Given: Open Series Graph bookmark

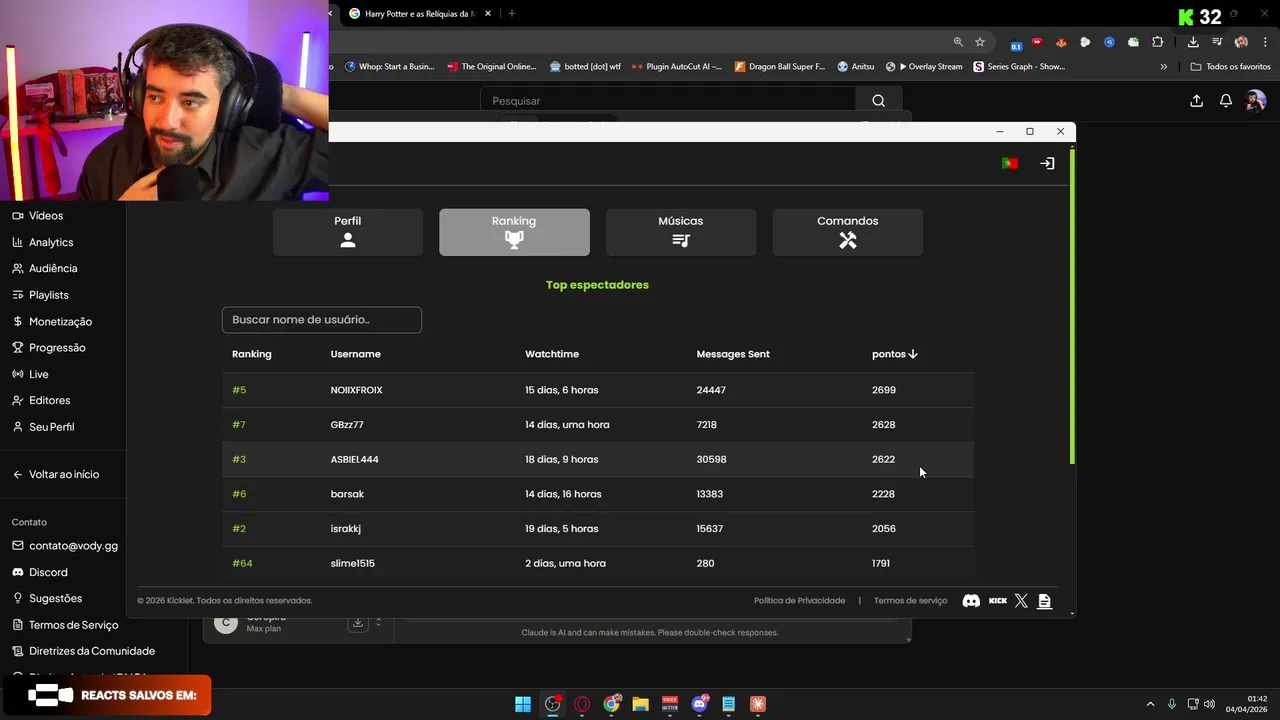Looking at the screenshot, I should pos(1019,67).
